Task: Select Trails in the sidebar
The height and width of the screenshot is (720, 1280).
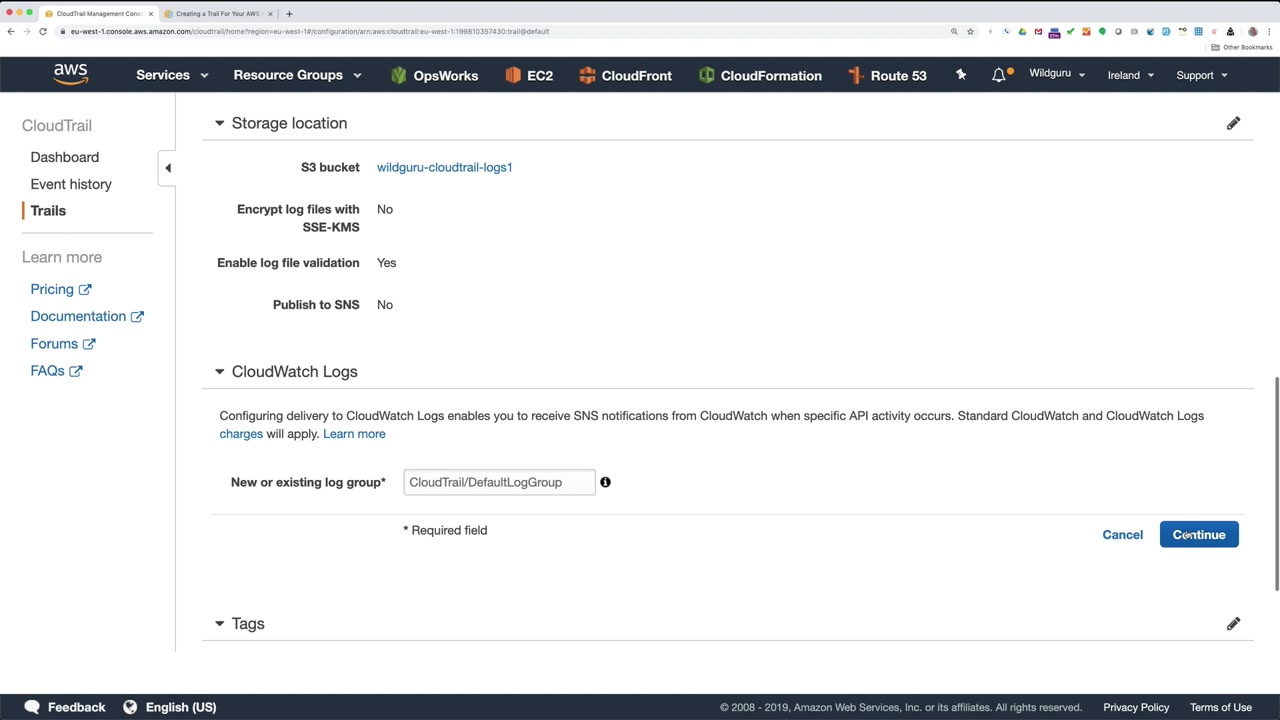Action: 48,211
